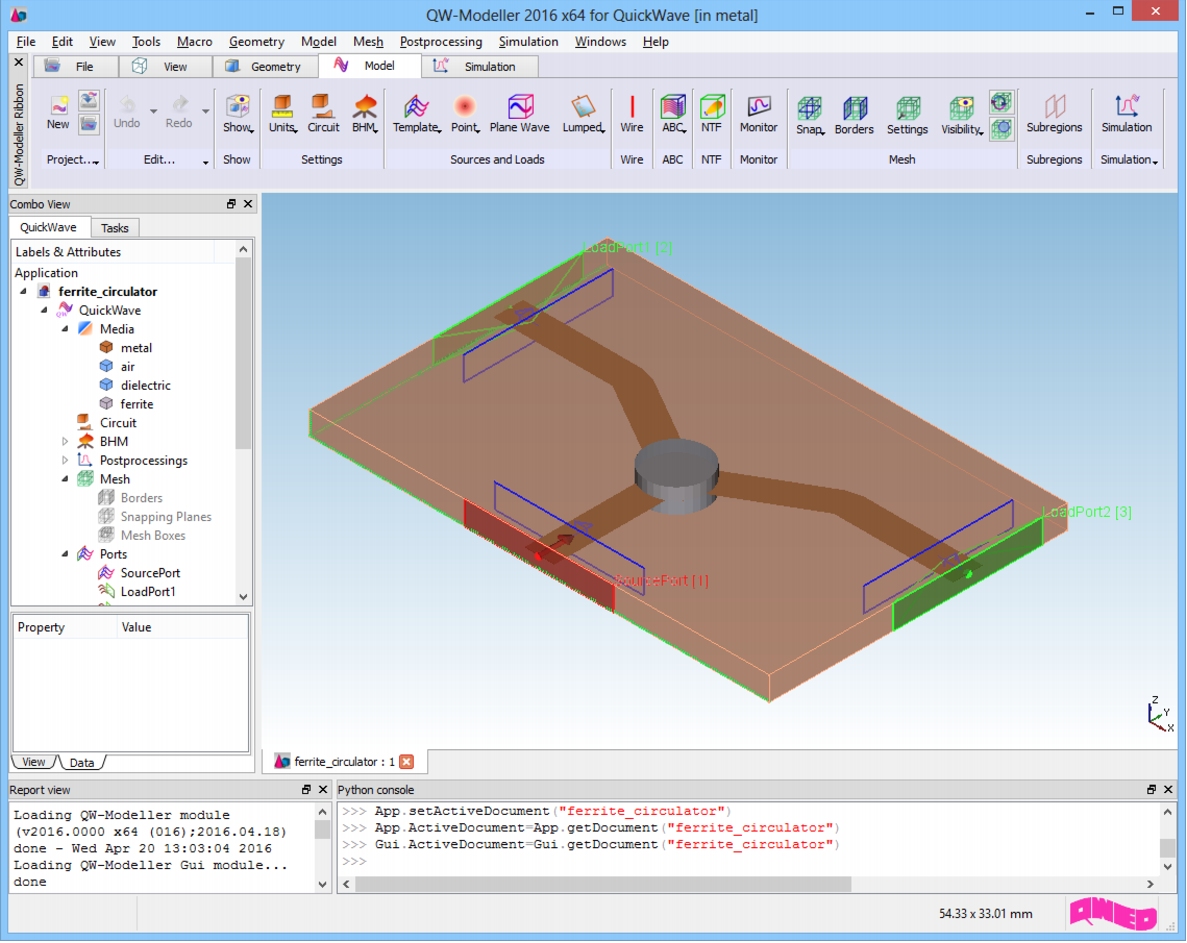Collapse the Media tree node
The height and width of the screenshot is (943, 1187).
pos(65,329)
